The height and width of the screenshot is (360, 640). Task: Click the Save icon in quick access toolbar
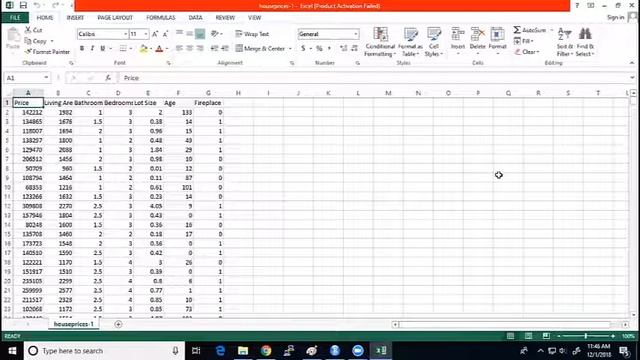[23, 5]
